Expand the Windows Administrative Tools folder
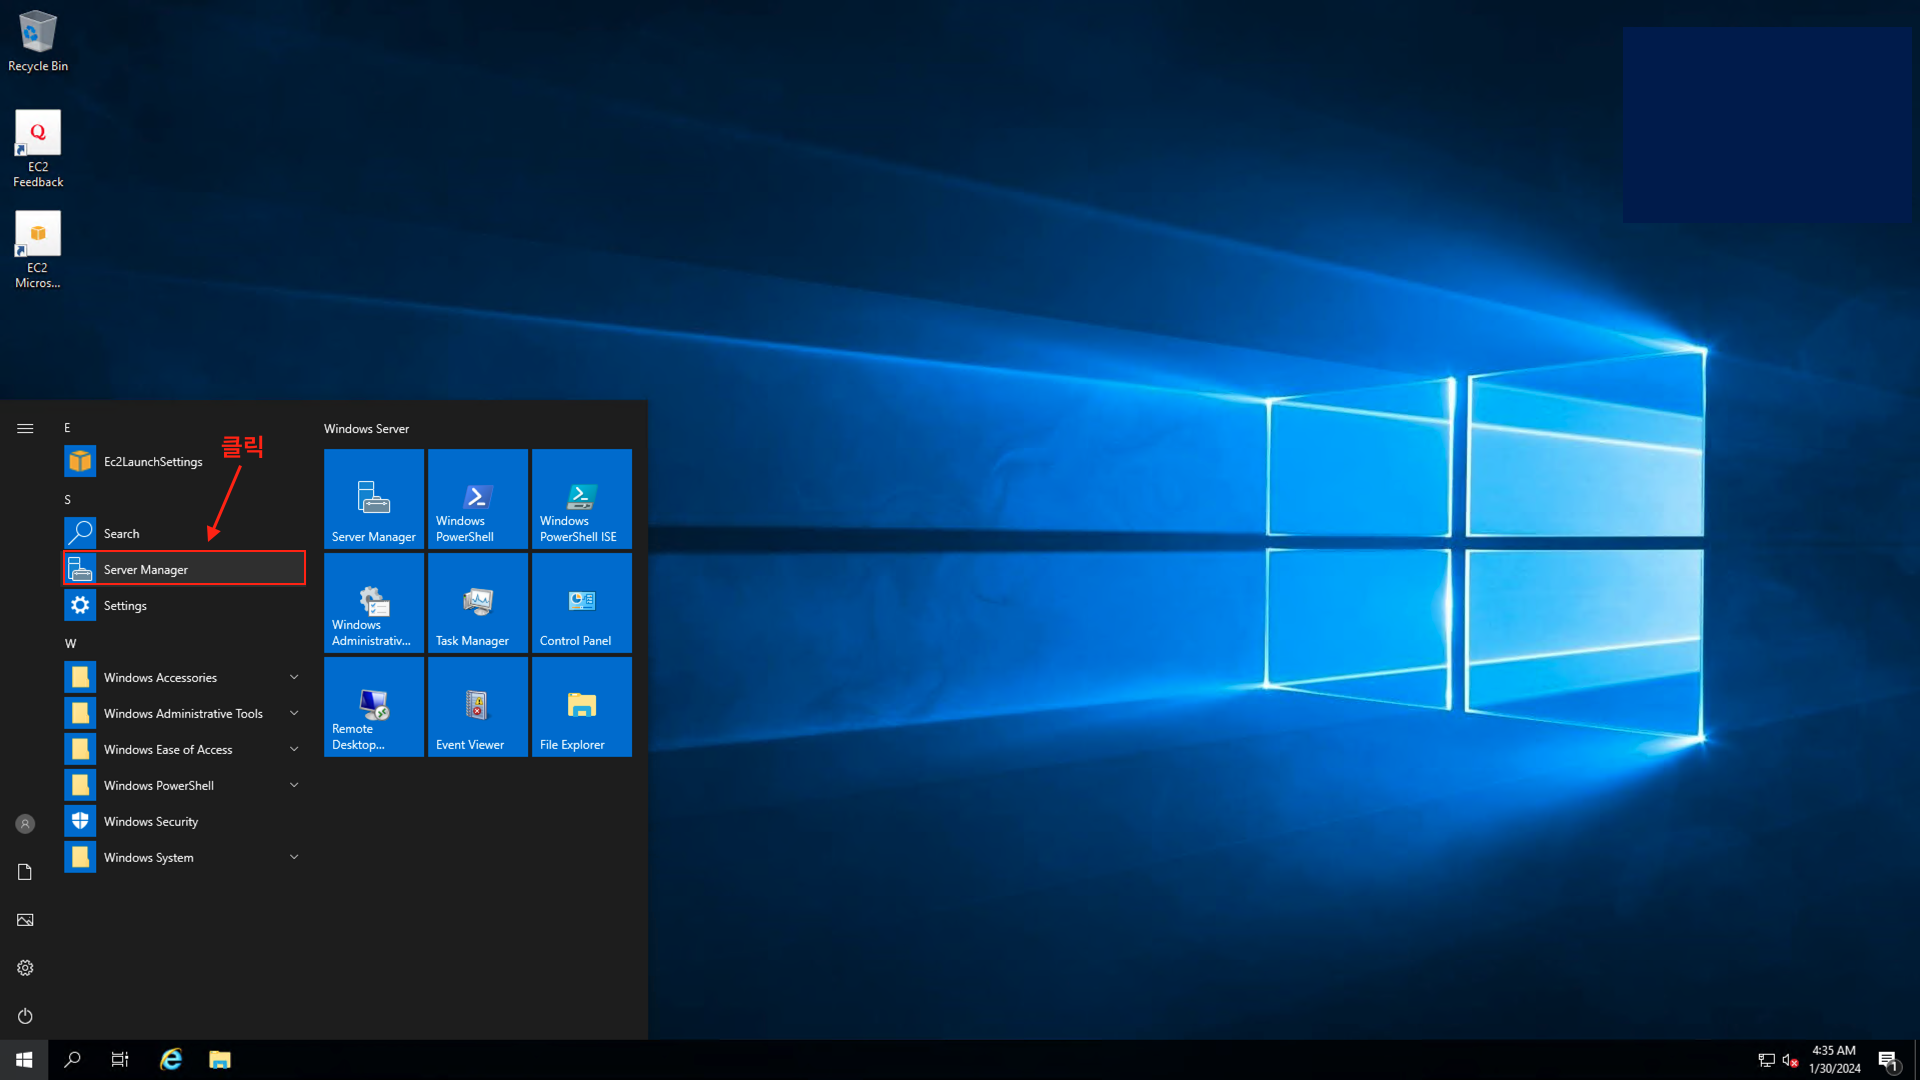Screen dimensions: 1920x1080 pyautogui.click(x=184, y=714)
